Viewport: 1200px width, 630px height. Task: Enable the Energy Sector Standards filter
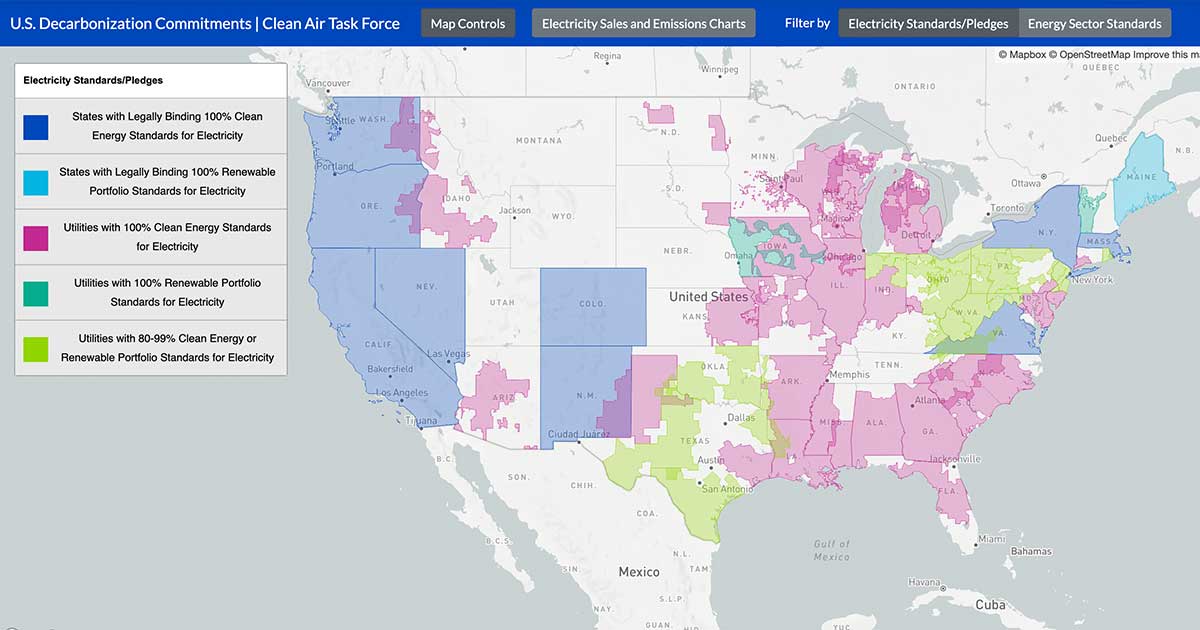[x=1095, y=22]
